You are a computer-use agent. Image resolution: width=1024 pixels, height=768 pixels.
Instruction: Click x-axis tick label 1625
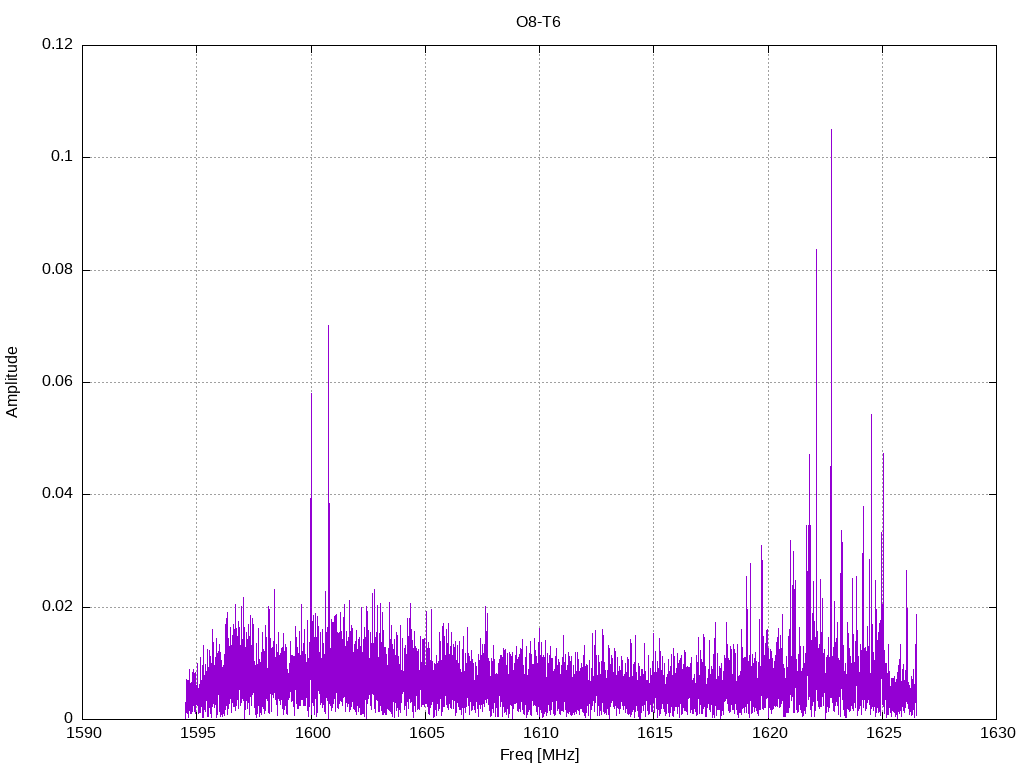(x=884, y=733)
